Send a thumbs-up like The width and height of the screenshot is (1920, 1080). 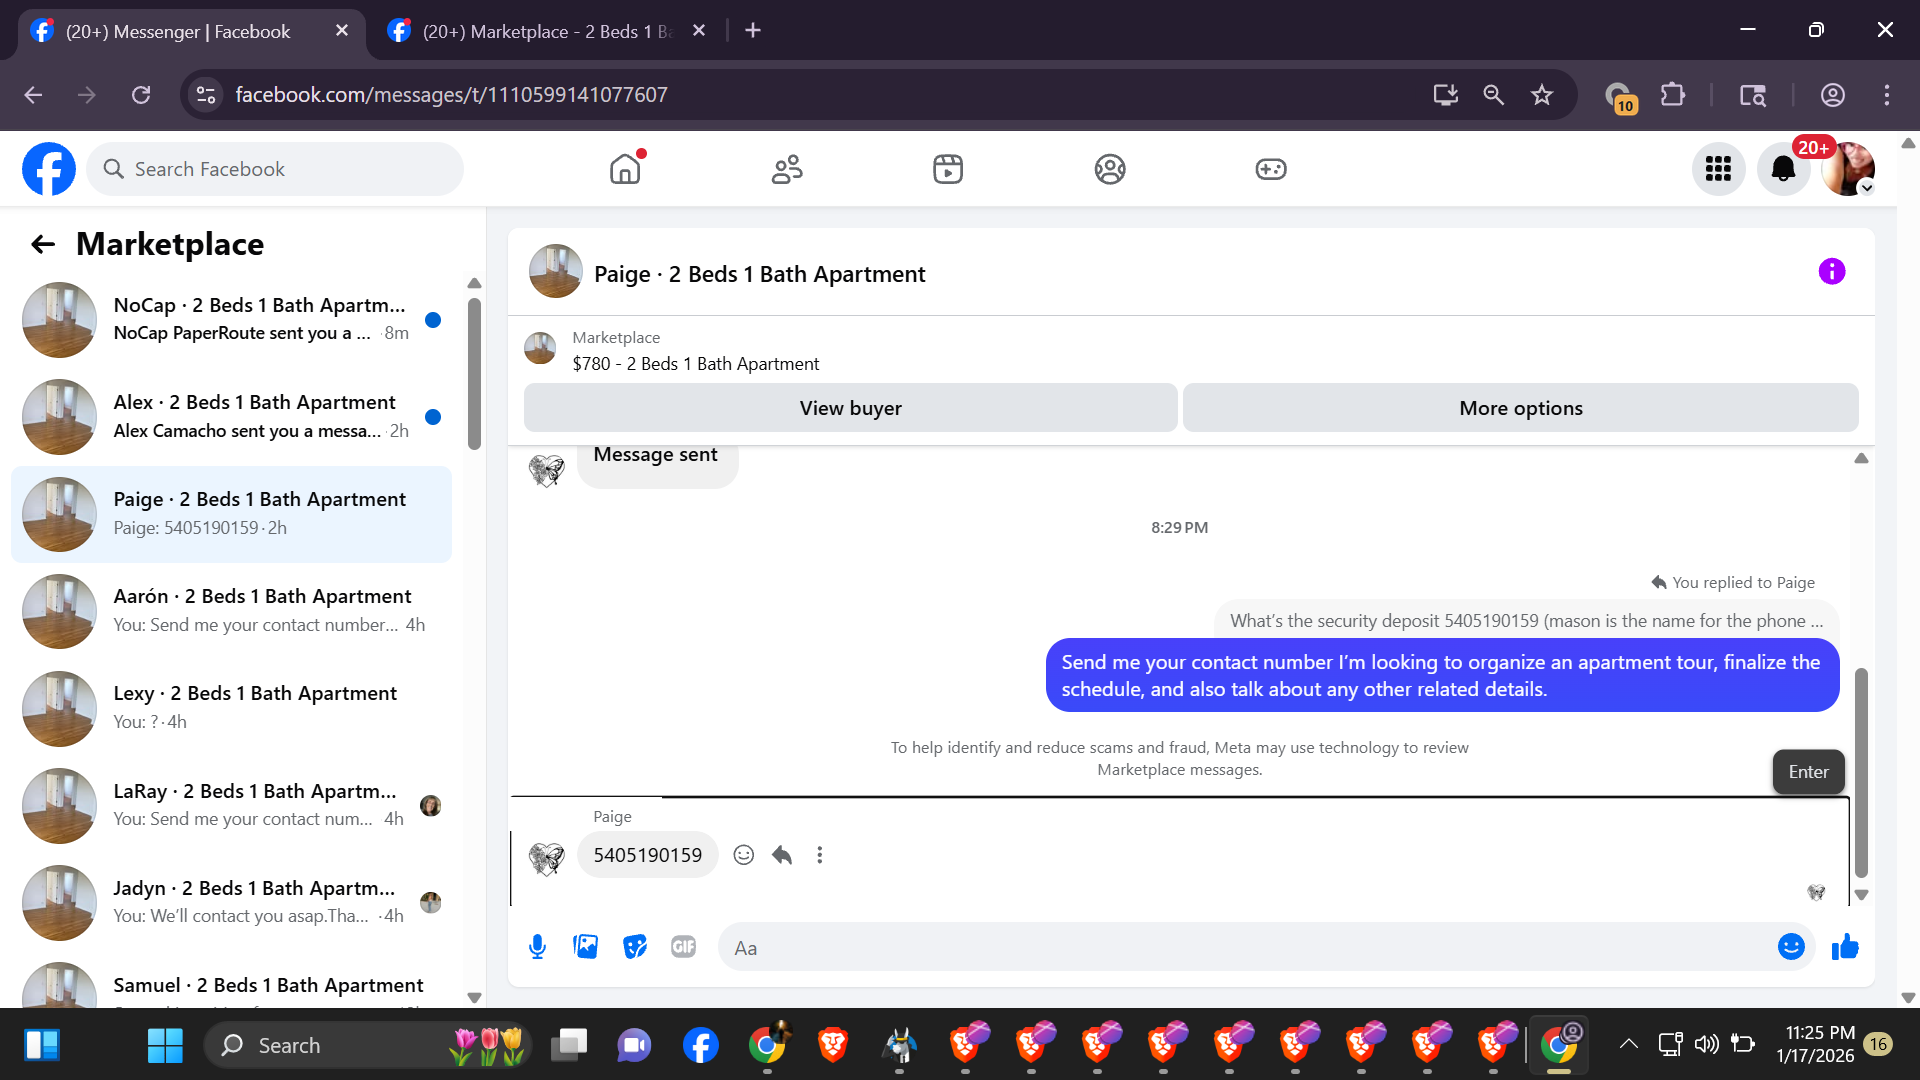pos(1845,947)
